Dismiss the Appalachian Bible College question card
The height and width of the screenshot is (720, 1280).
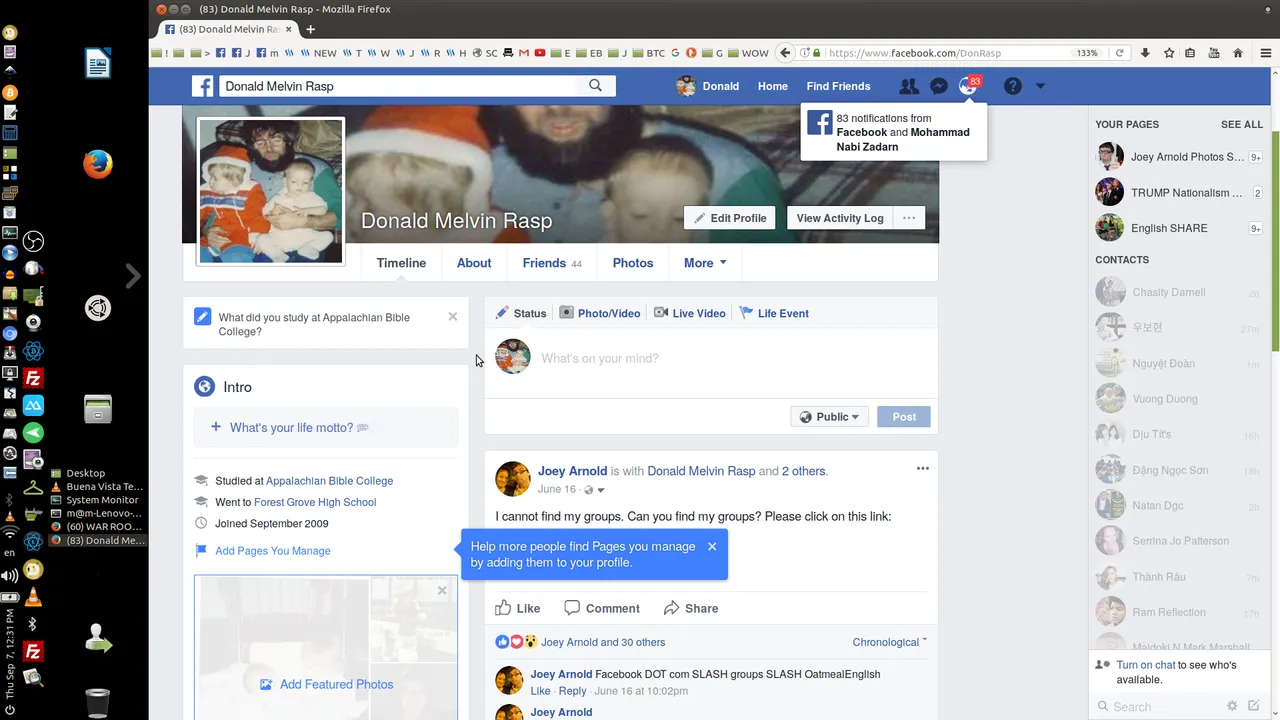point(453,316)
